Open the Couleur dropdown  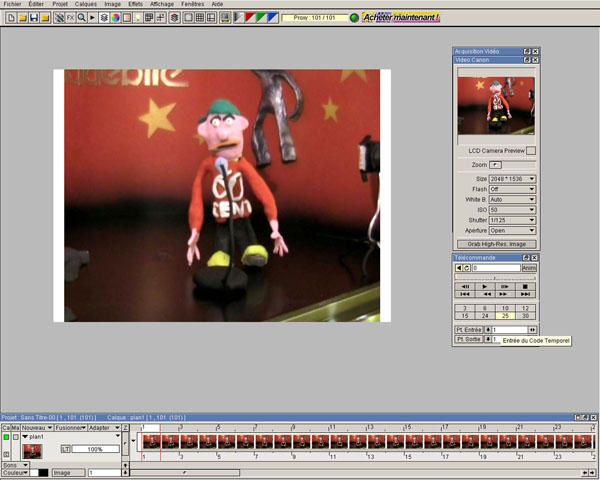point(15,473)
